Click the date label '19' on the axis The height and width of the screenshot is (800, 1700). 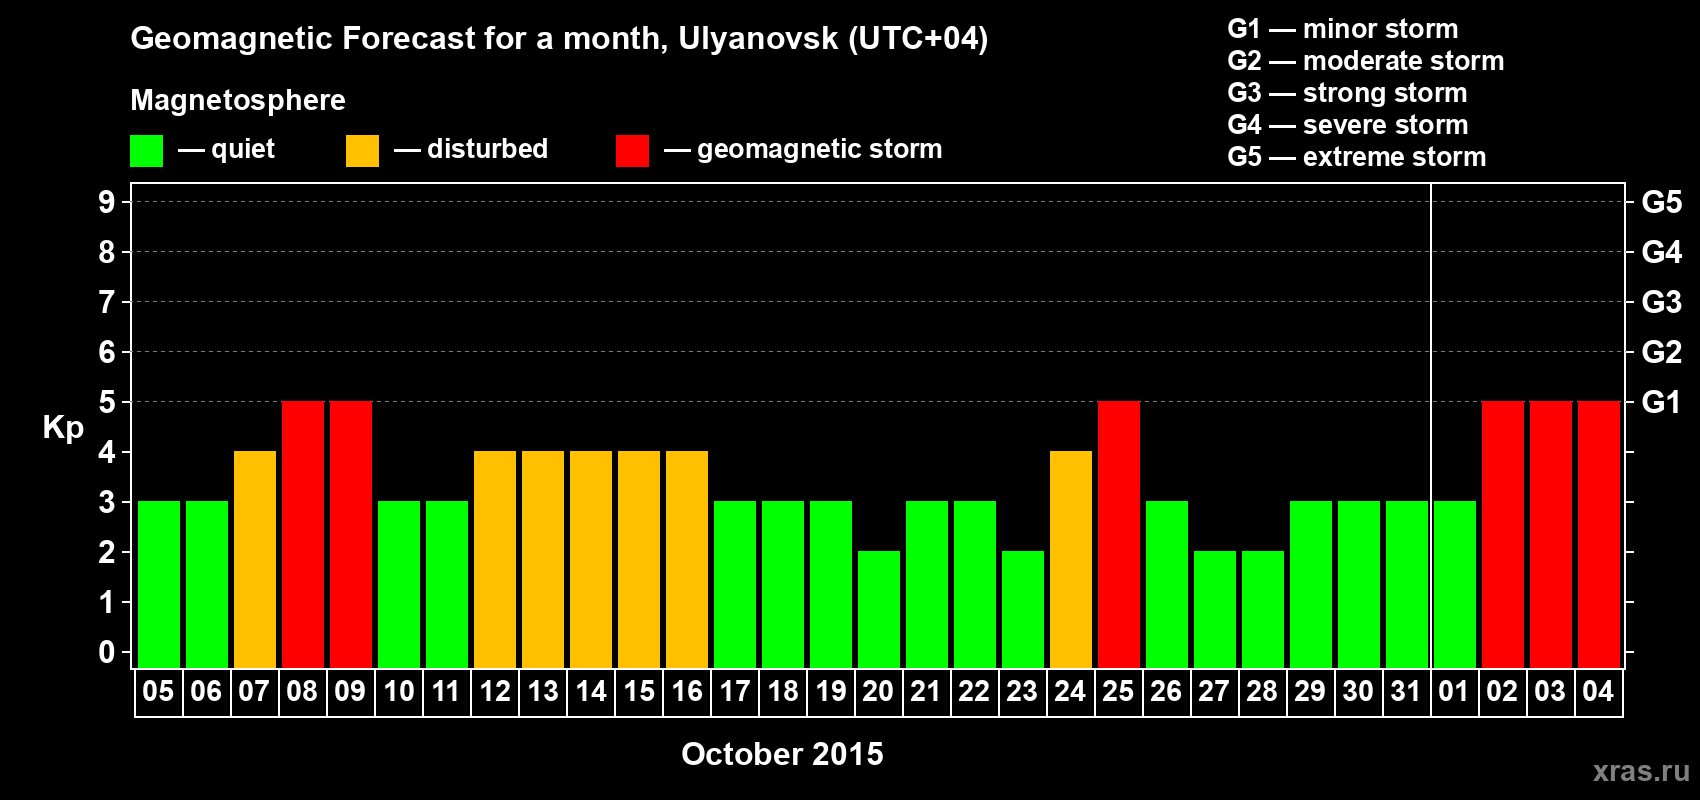pyautogui.click(x=831, y=692)
